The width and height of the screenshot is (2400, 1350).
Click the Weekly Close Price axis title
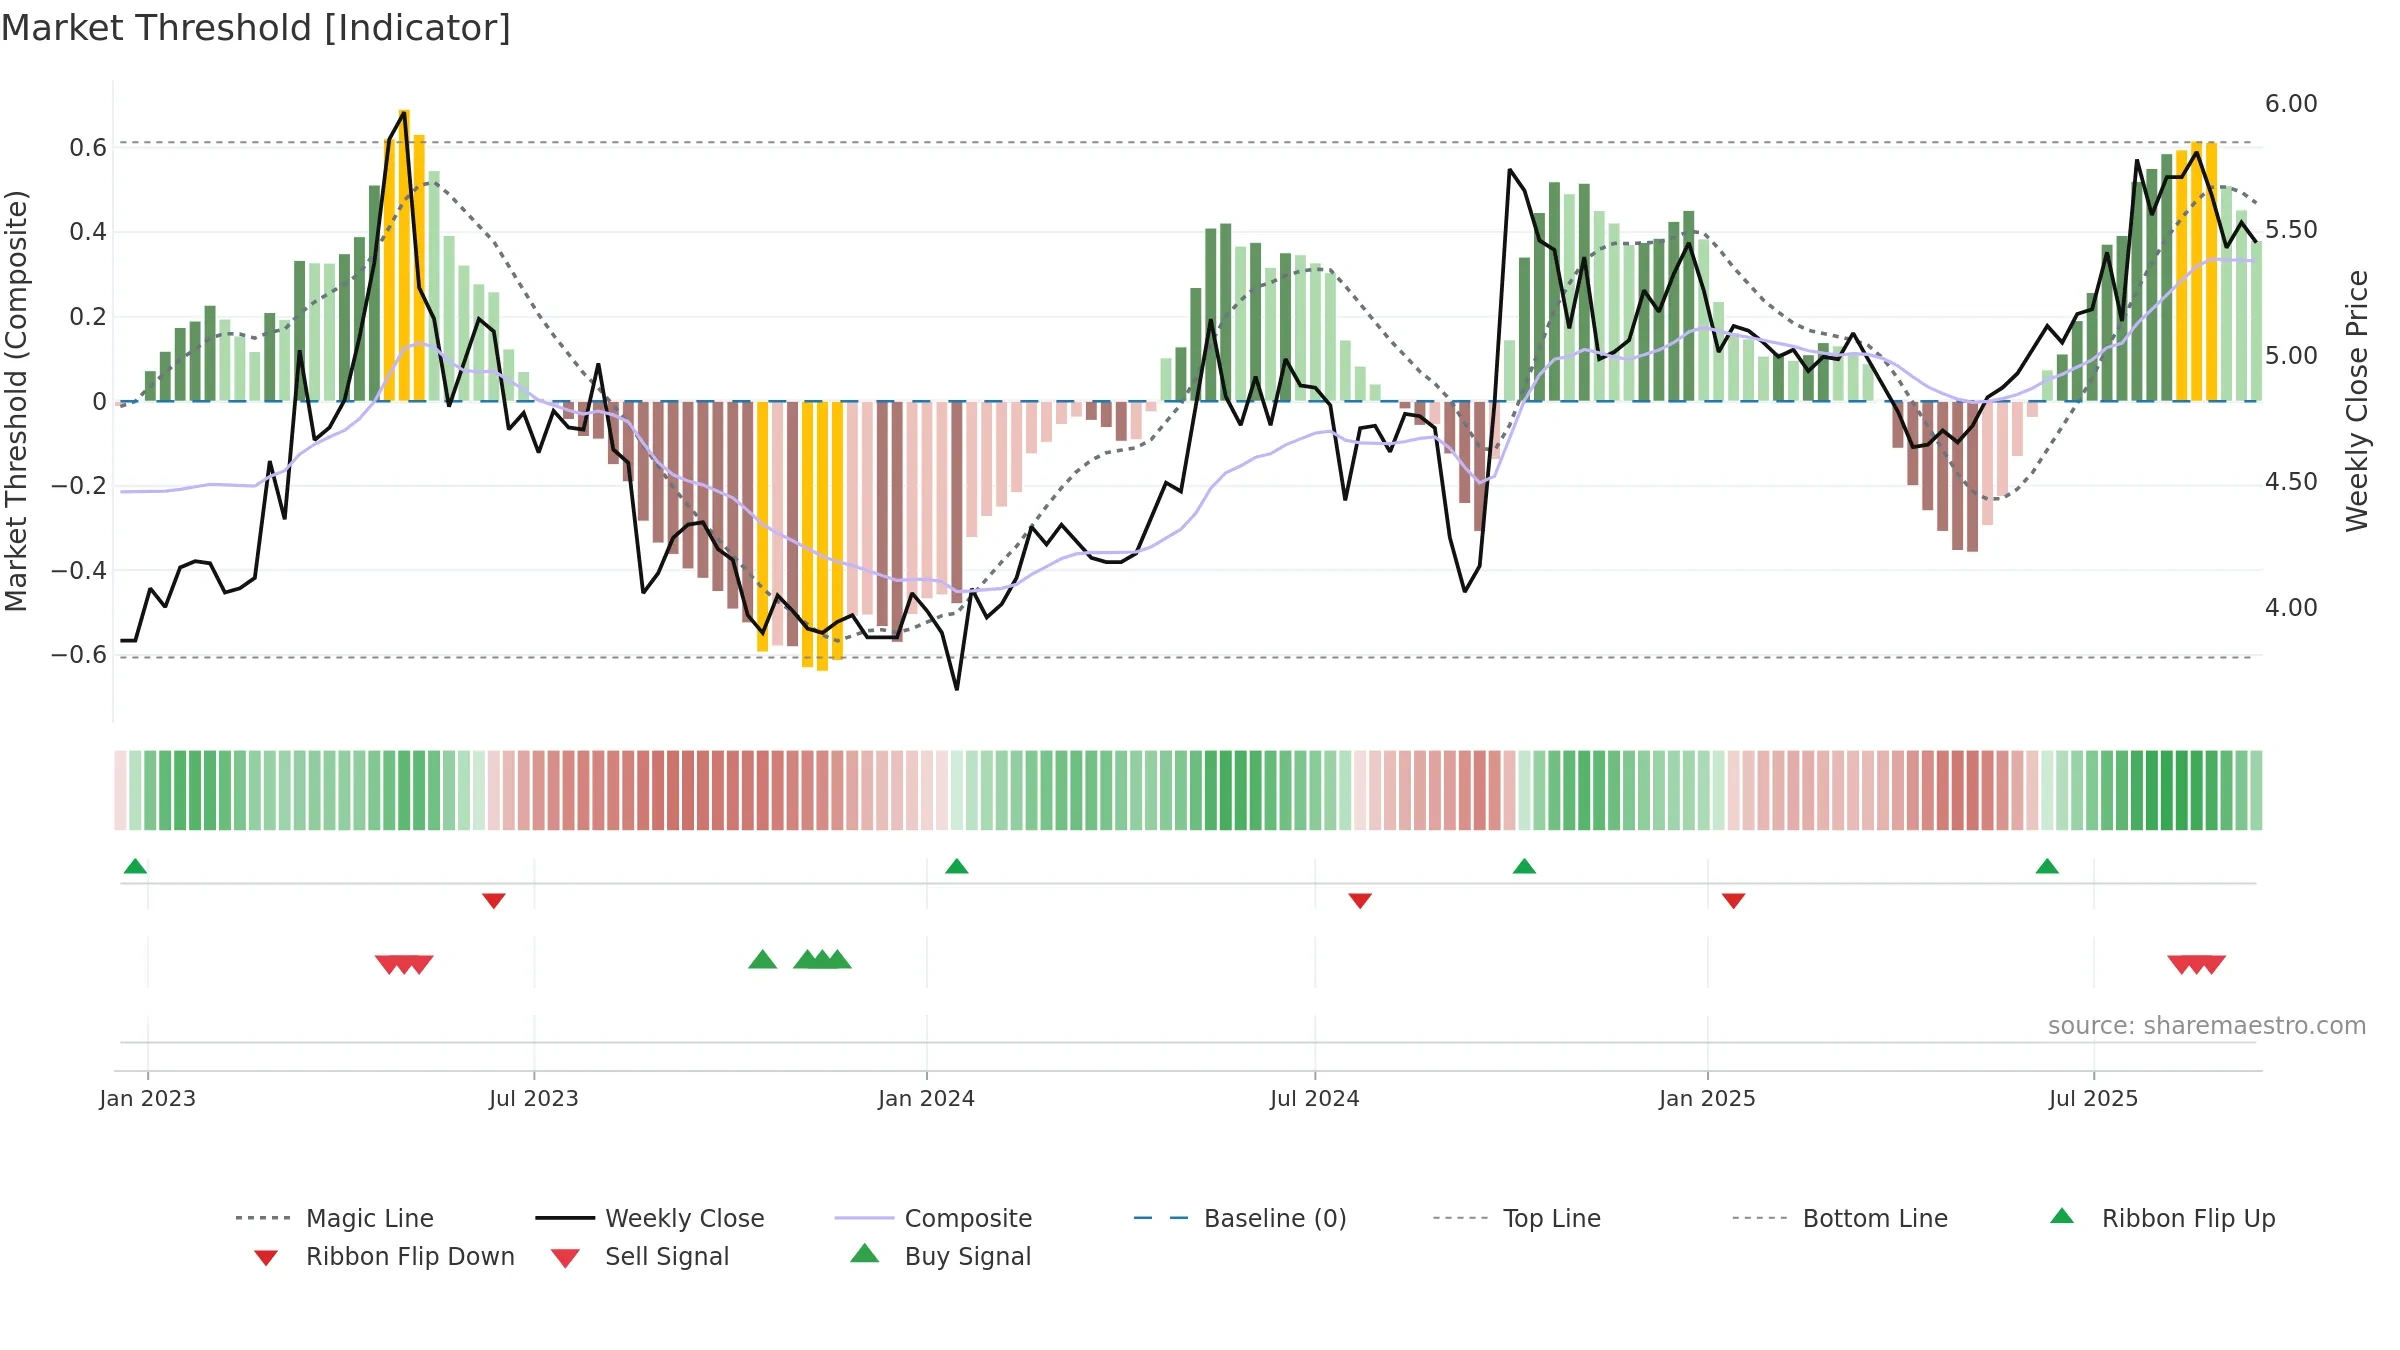2357,401
